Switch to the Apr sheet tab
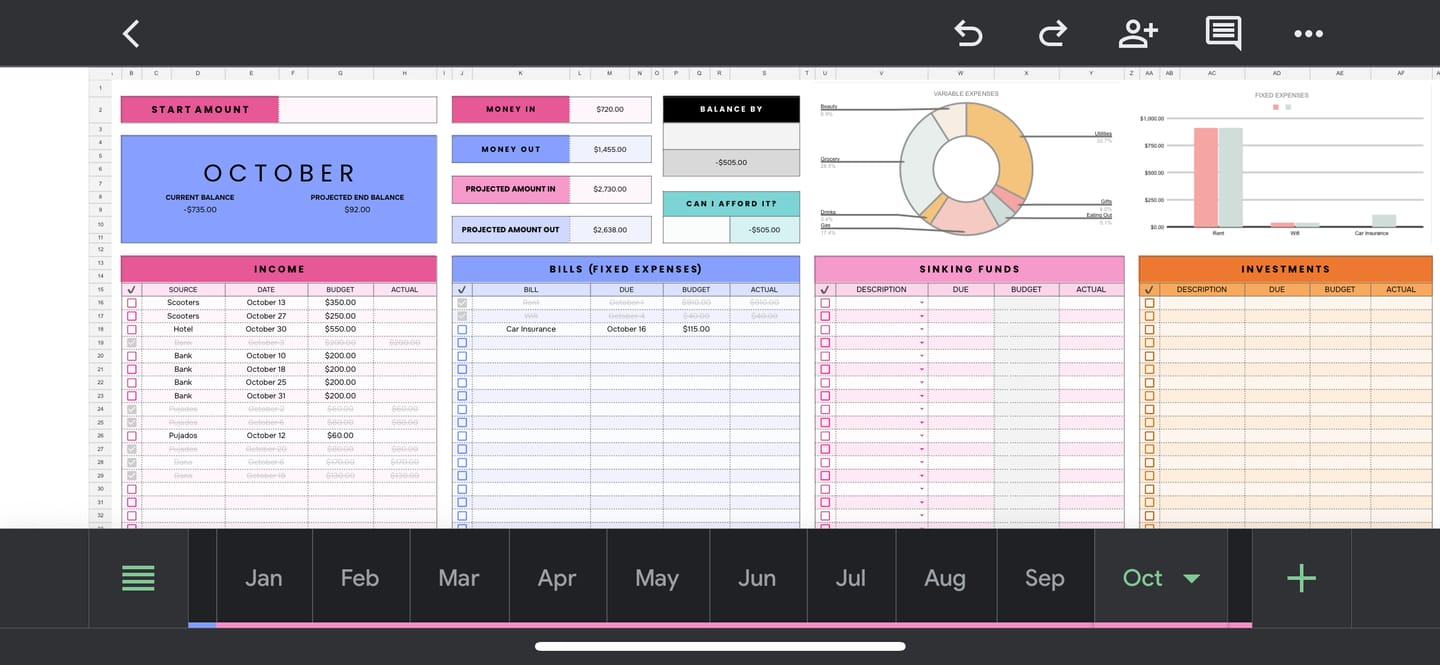1440x665 pixels. pyautogui.click(x=557, y=578)
